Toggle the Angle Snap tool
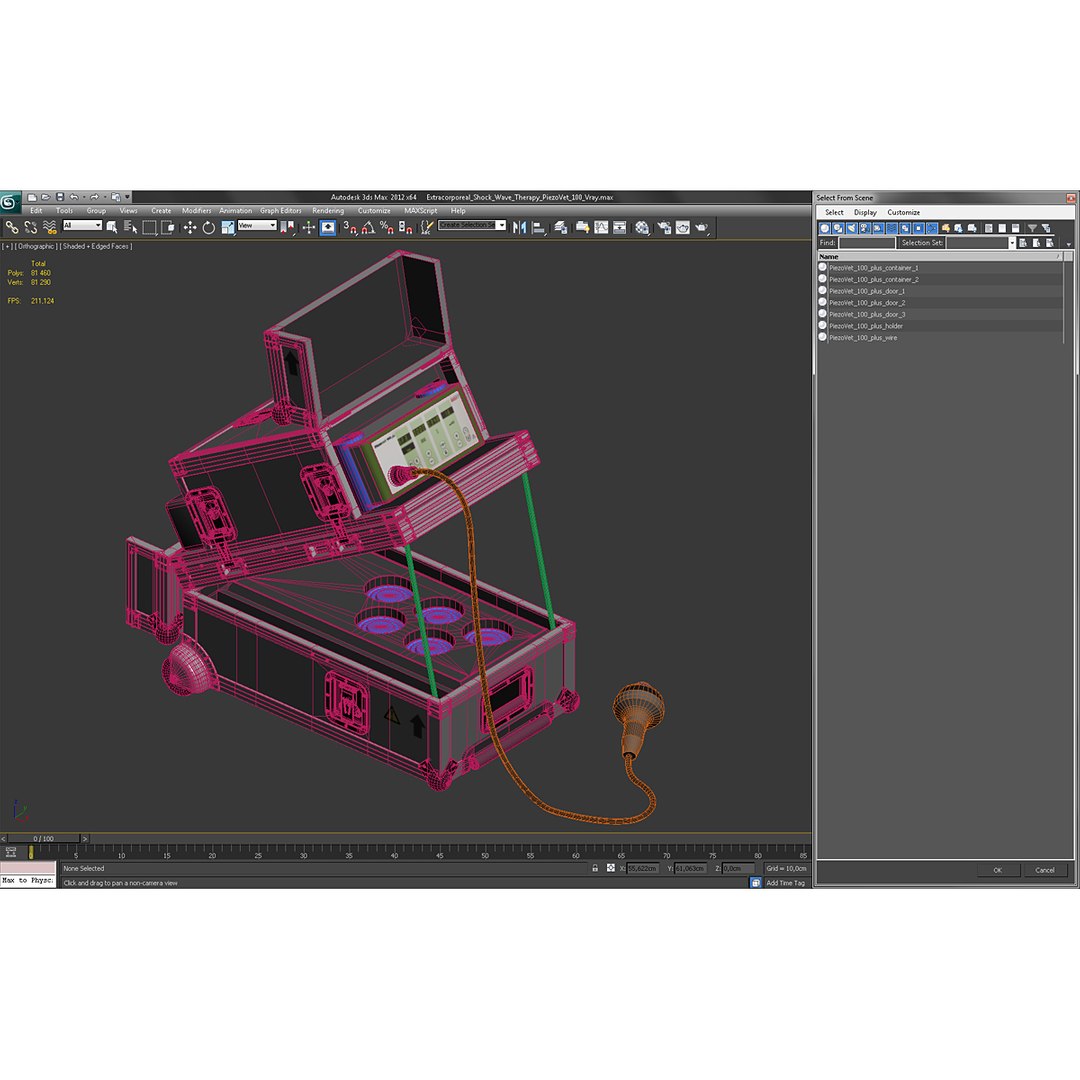The width and height of the screenshot is (1080, 1080). (x=368, y=227)
